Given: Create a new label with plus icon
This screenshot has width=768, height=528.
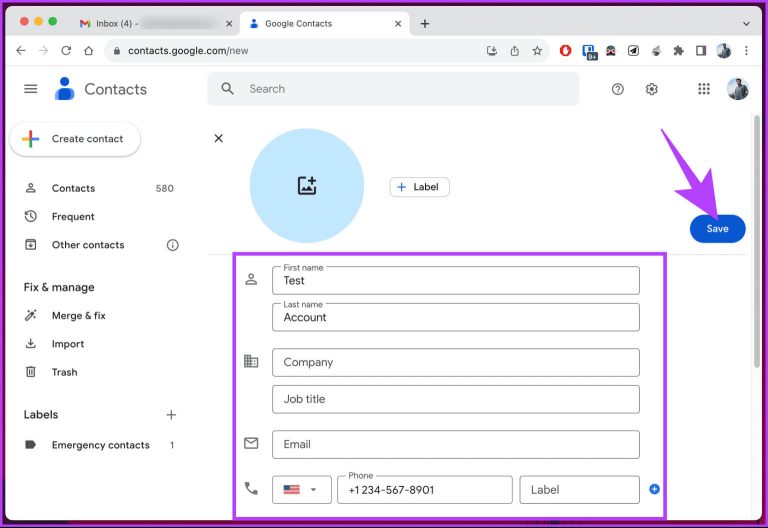Looking at the screenshot, I should click(x=171, y=415).
